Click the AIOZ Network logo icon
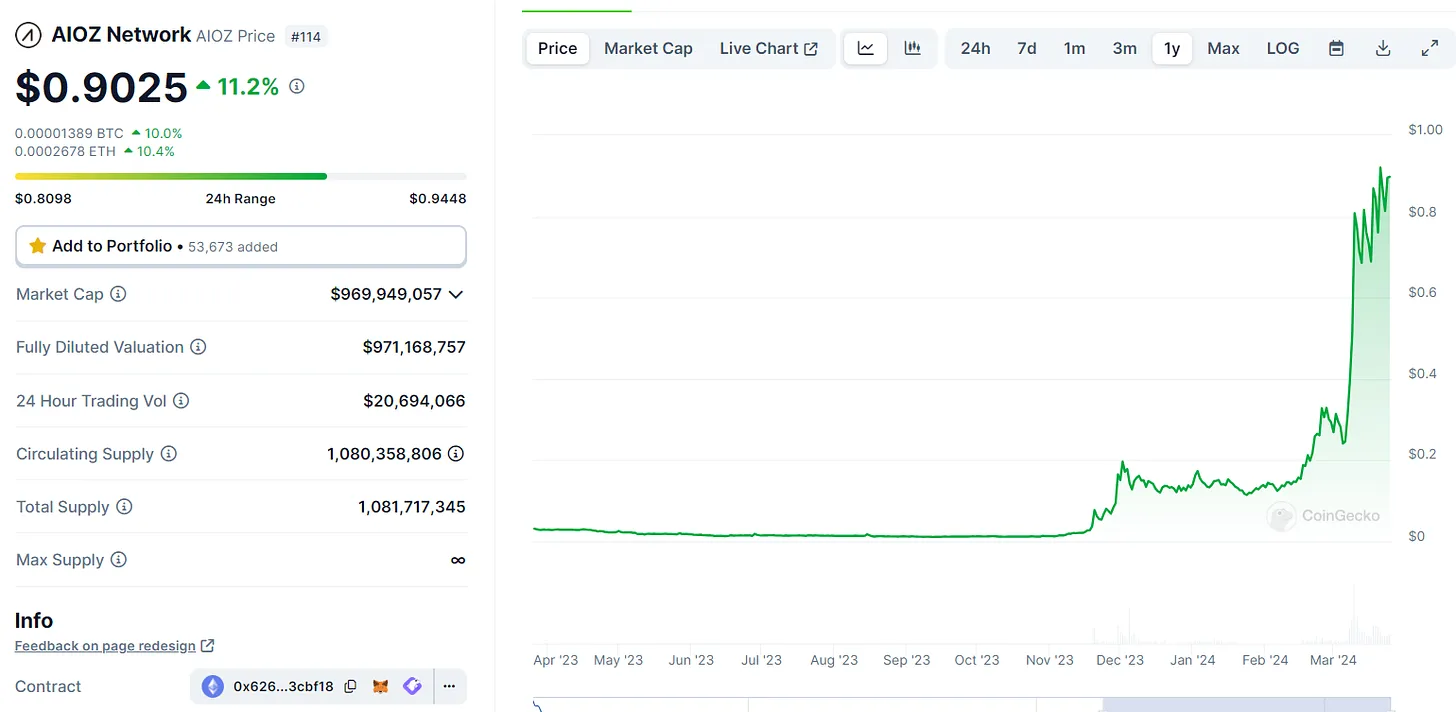Image resolution: width=1456 pixels, height=712 pixels. click(28, 35)
